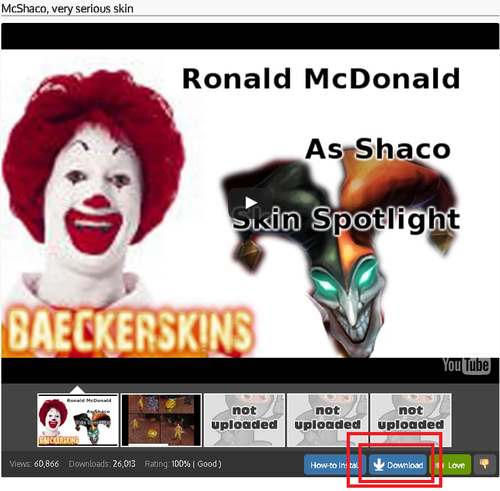This screenshot has height=491, width=500.
Task: Select the first 'not uploaded' thumbnail
Action: coord(244,420)
